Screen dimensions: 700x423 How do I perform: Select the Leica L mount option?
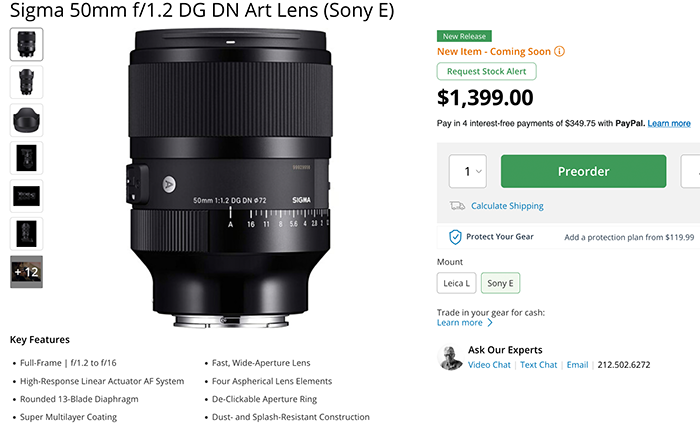point(456,283)
